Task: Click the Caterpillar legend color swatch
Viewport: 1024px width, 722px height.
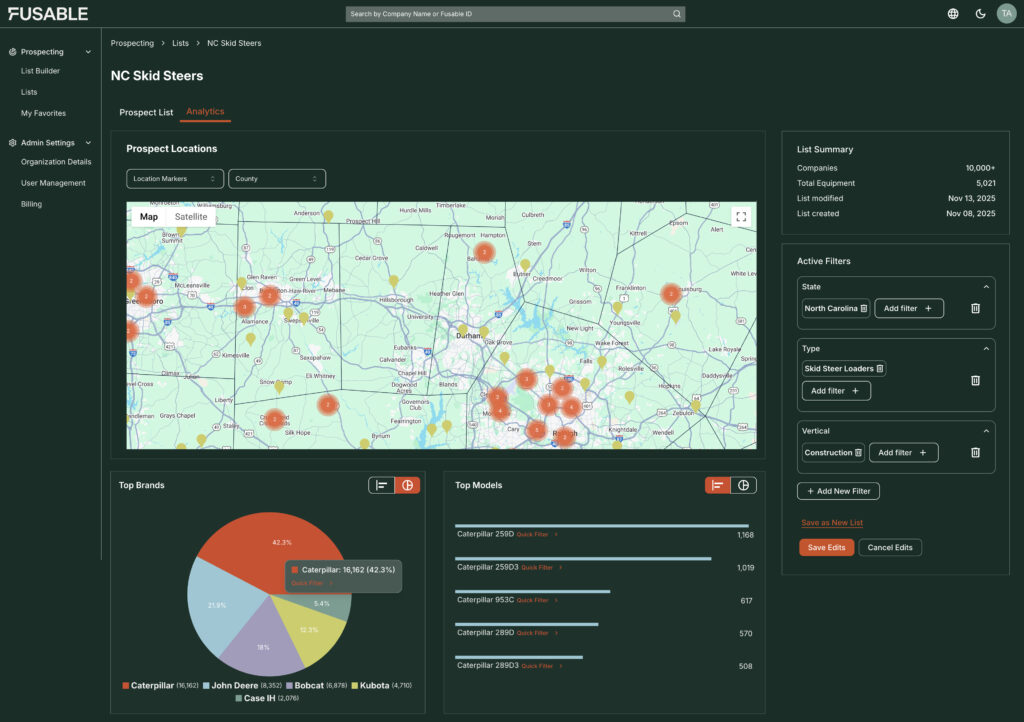Action: pyautogui.click(x=125, y=685)
